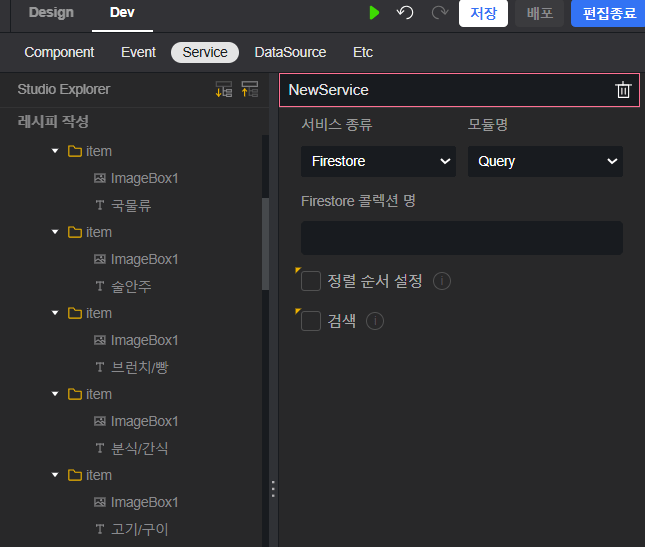The width and height of the screenshot is (645, 547).
Task: Enable 정렬 순서 설정 checkbox
Action: (311, 281)
